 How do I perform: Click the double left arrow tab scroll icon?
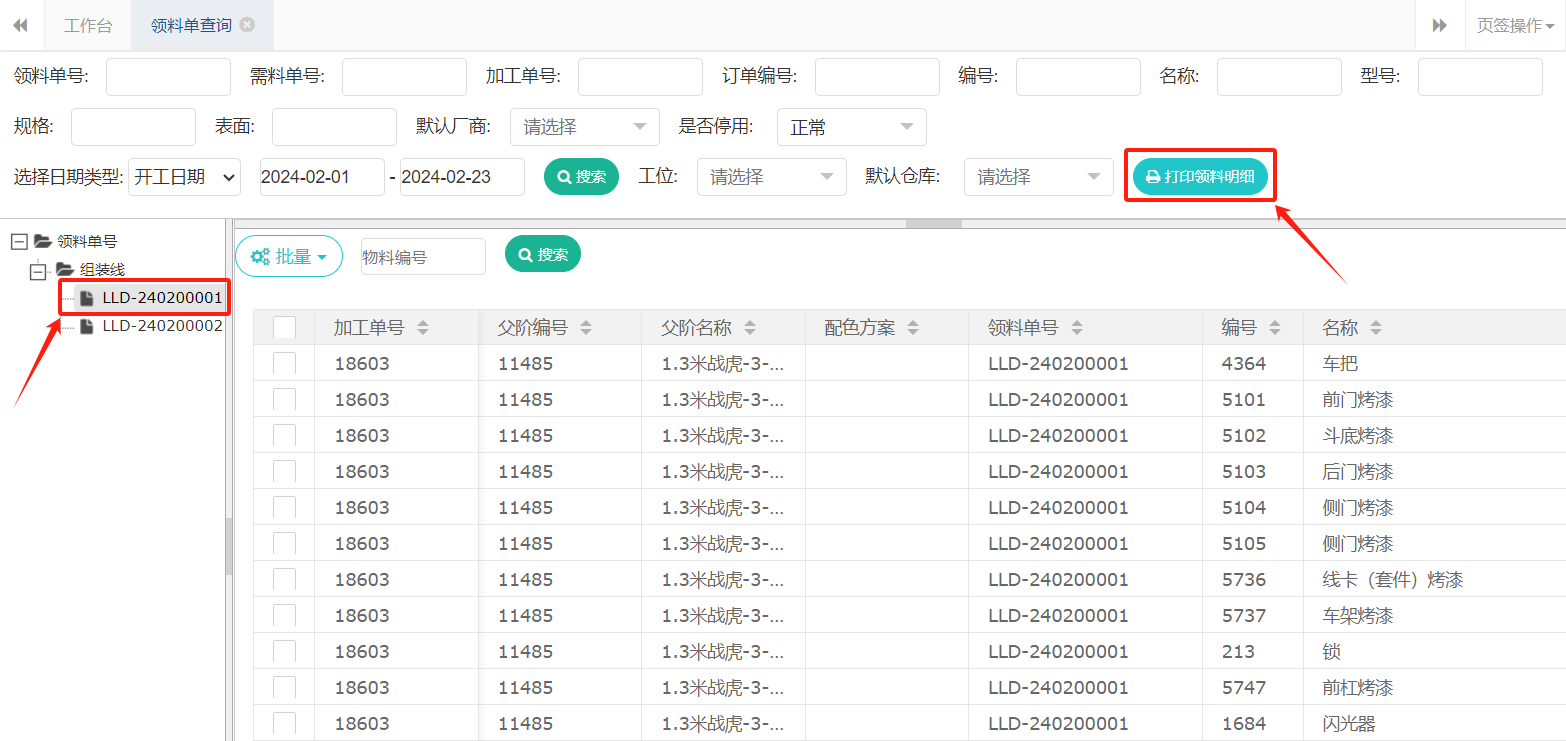pos(20,26)
